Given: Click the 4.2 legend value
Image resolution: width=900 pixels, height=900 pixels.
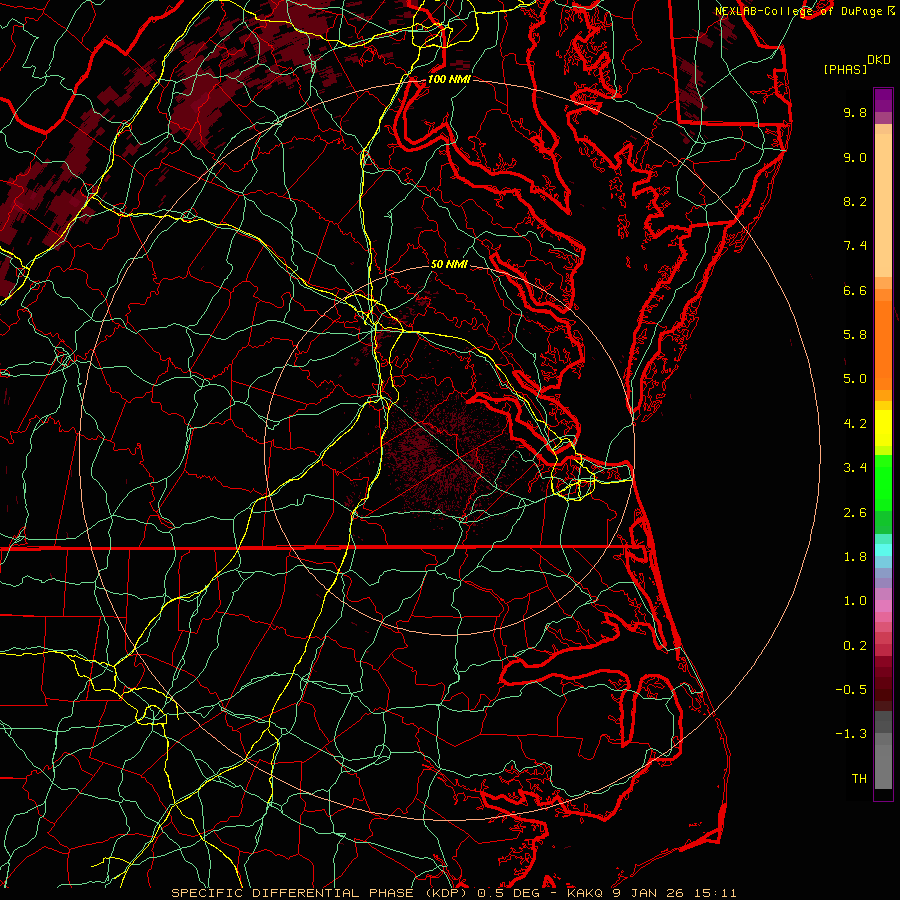Looking at the screenshot, I should (x=855, y=424).
